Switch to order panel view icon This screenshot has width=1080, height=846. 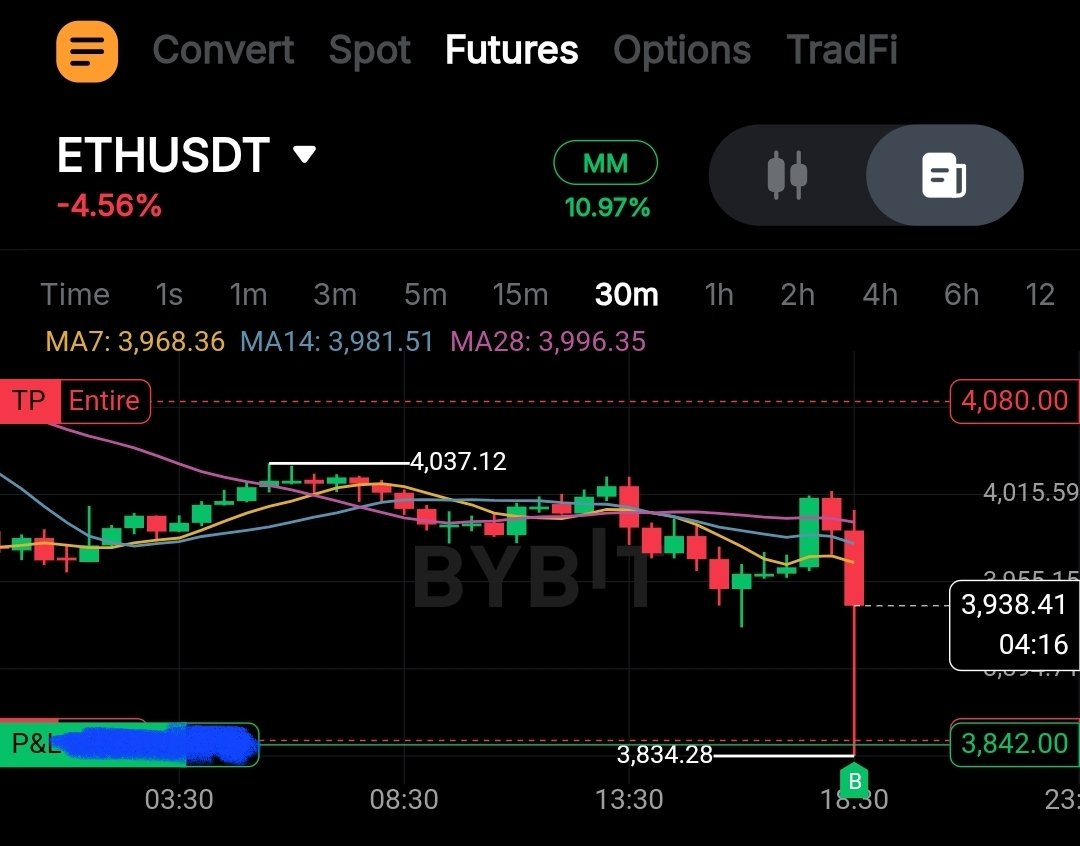pyautogui.click(x=944, y=175)
